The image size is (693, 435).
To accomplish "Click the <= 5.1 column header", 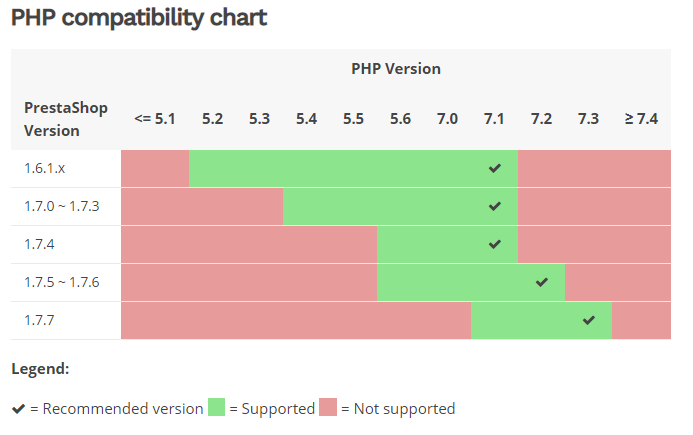I will 155,118.
